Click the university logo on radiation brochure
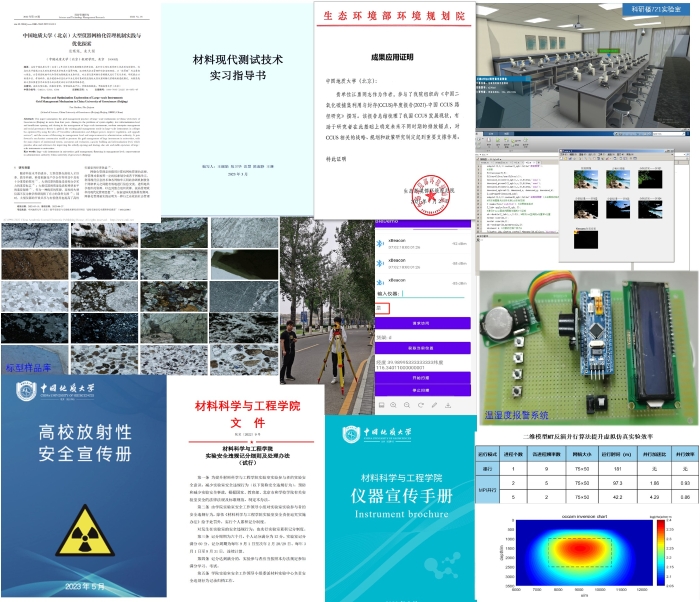 coord(55,390)
